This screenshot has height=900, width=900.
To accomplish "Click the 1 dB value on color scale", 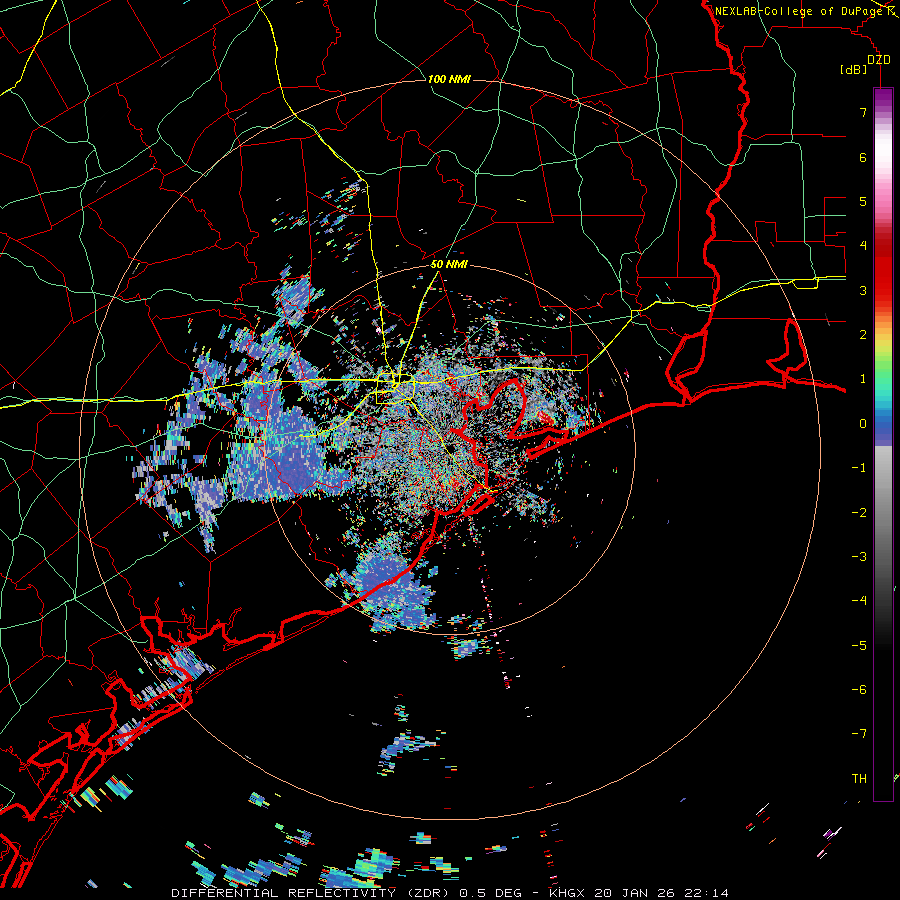I will click(863, 379).
